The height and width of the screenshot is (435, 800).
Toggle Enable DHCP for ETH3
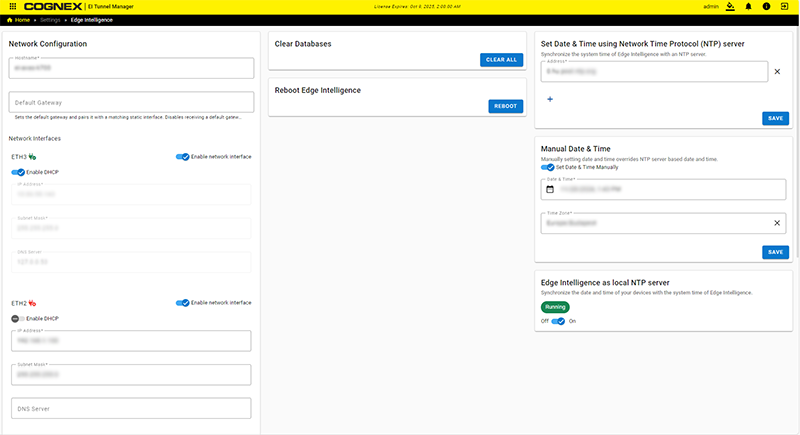18,172
